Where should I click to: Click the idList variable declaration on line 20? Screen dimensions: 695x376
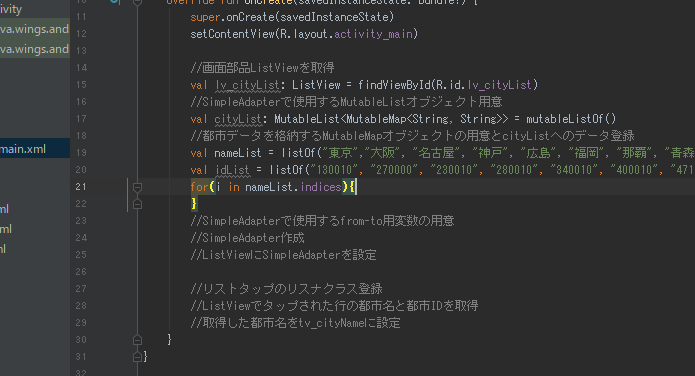pos(232,170)
